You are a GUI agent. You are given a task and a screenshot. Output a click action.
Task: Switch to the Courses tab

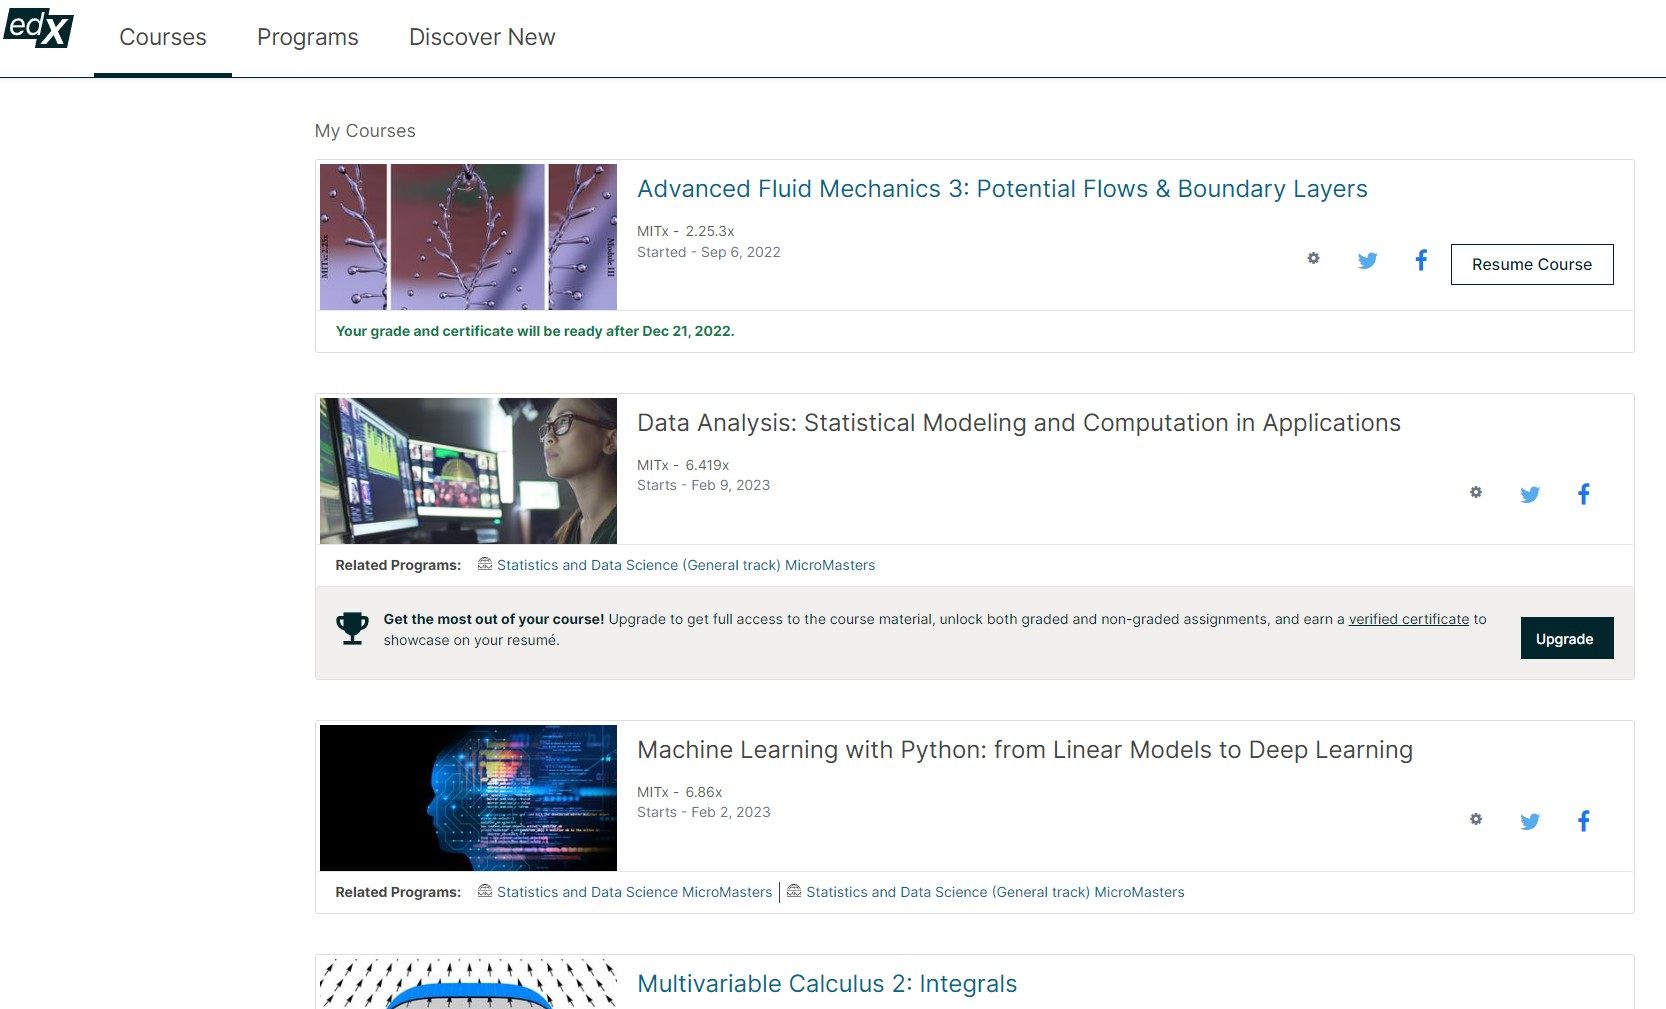click(x=163, y=38)
